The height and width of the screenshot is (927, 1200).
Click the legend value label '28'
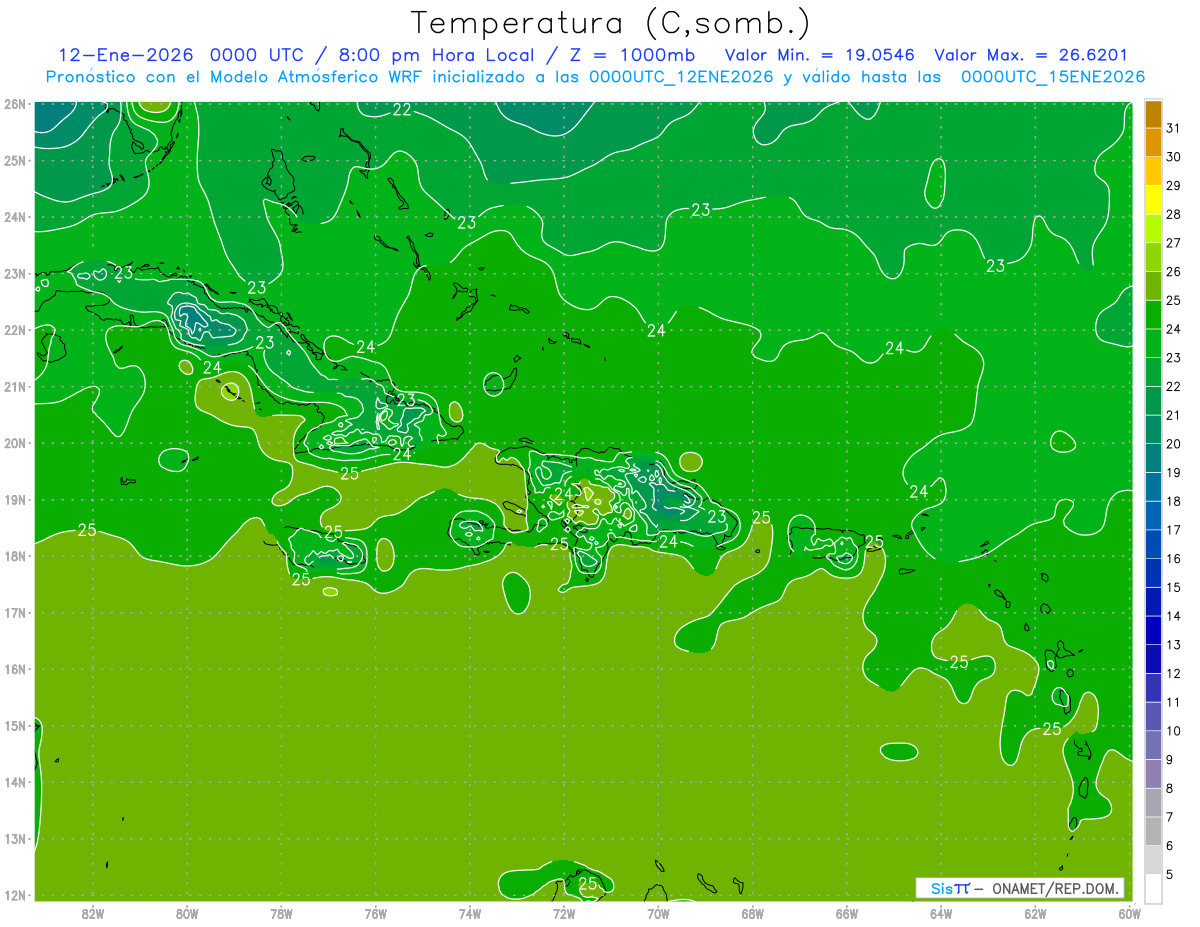click(1173, 214)
